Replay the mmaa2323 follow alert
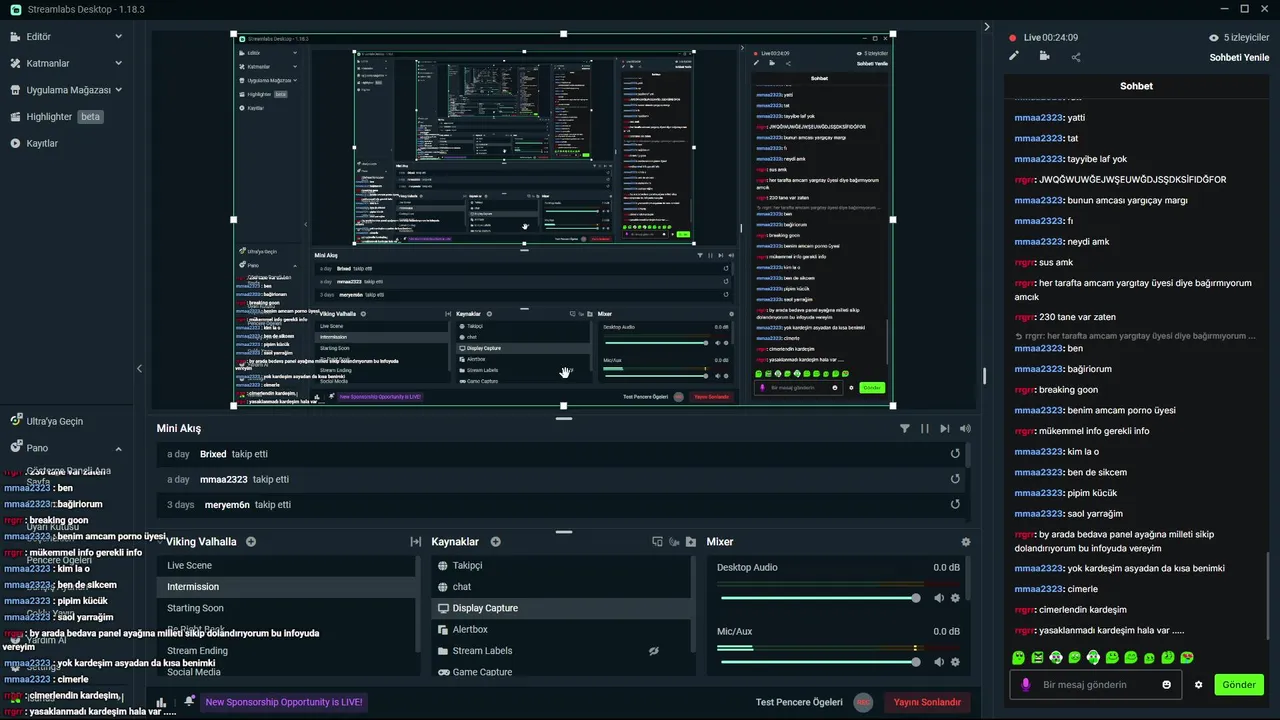This screenshot has width=1280, height=720. (x=955, y=479)
